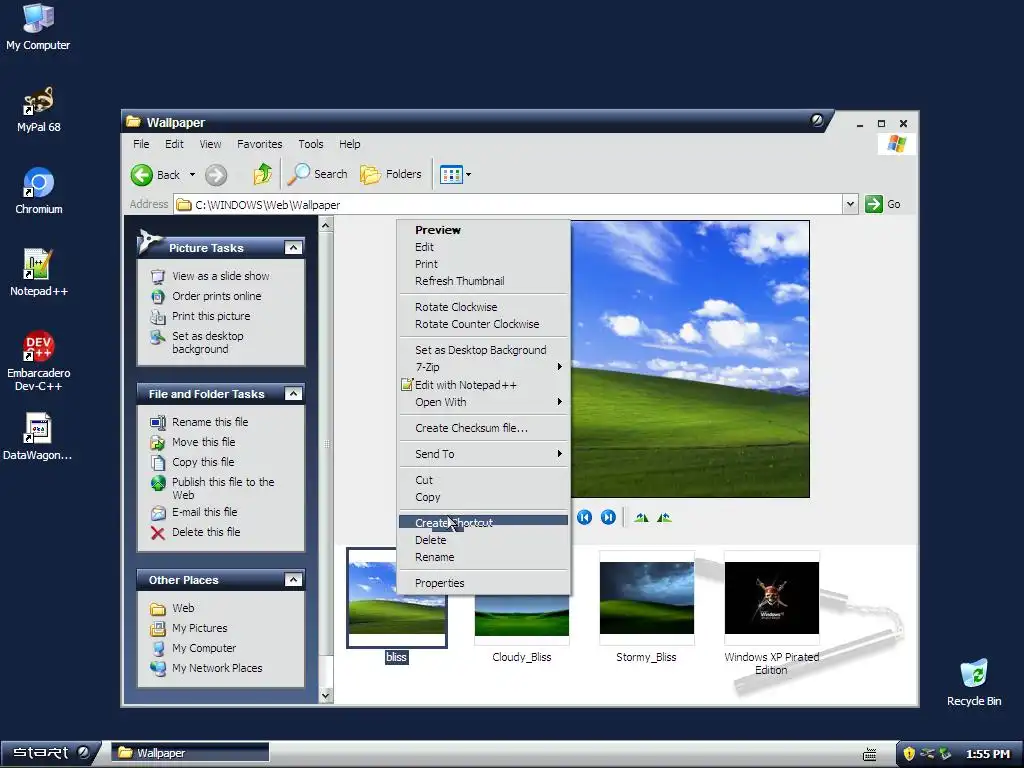Choose Refresh Thumbnail menu item

(484, 281)
